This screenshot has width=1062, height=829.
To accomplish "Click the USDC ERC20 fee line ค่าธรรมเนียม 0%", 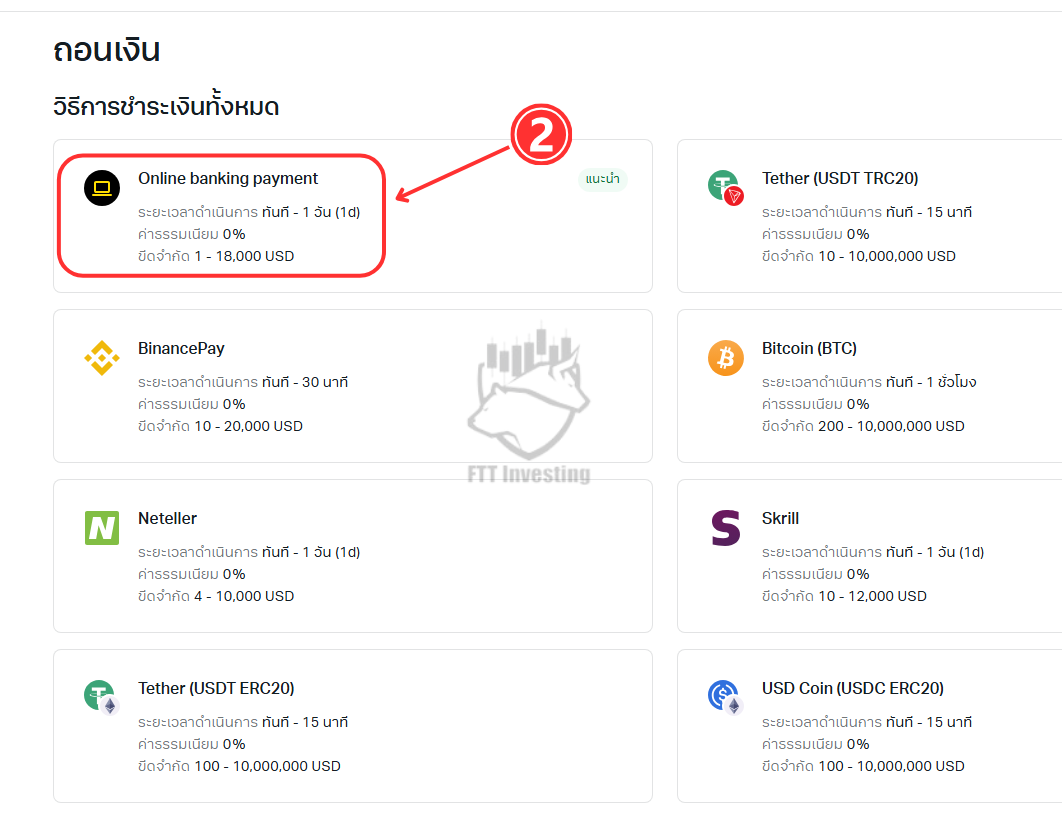I will [815, 744].
